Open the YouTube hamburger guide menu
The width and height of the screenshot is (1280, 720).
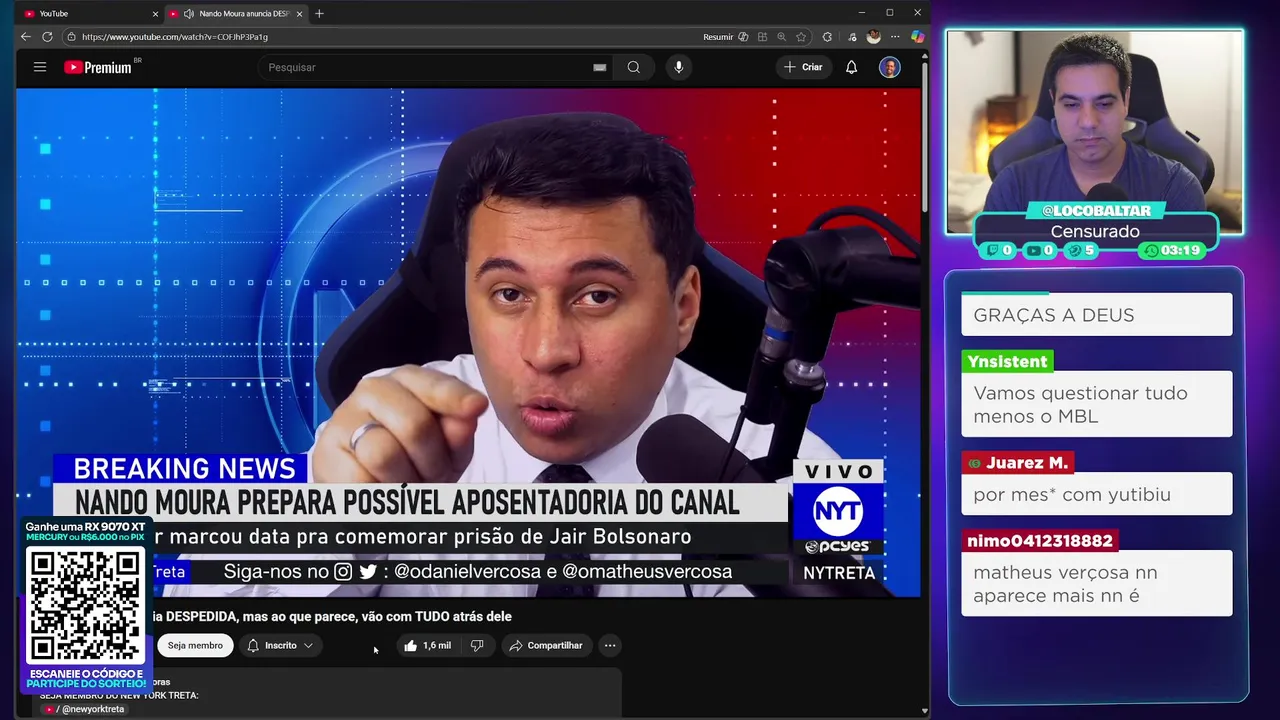pos(40,67)
